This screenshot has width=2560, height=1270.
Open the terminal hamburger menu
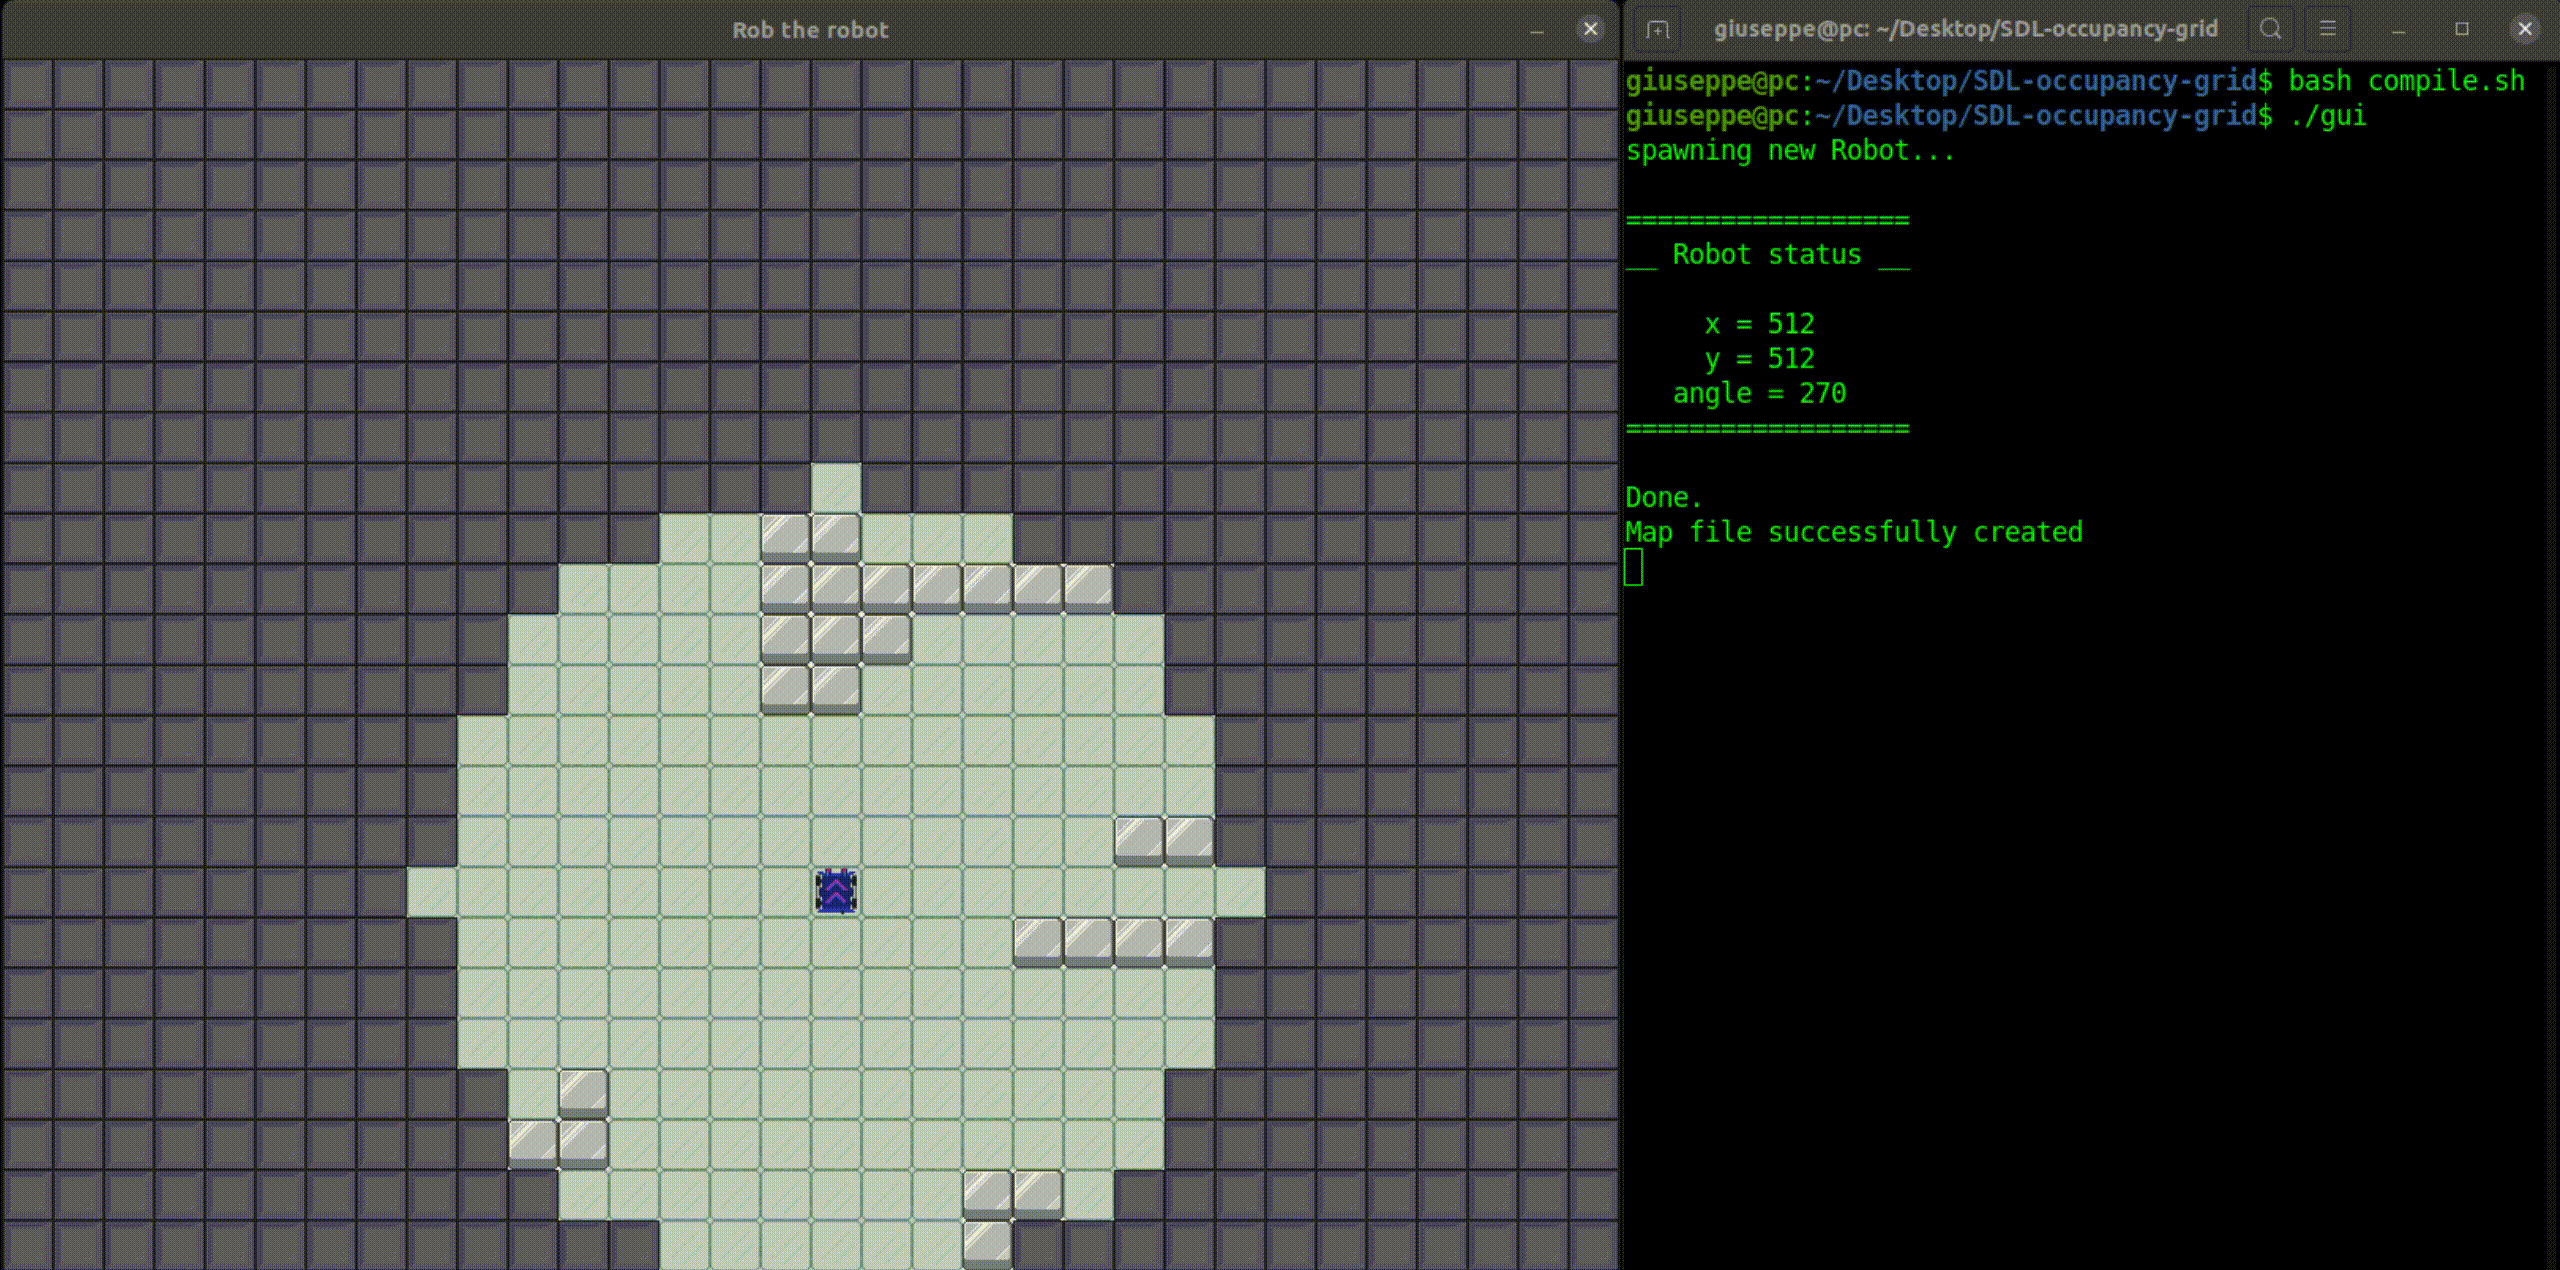[x=2328, y=29]
